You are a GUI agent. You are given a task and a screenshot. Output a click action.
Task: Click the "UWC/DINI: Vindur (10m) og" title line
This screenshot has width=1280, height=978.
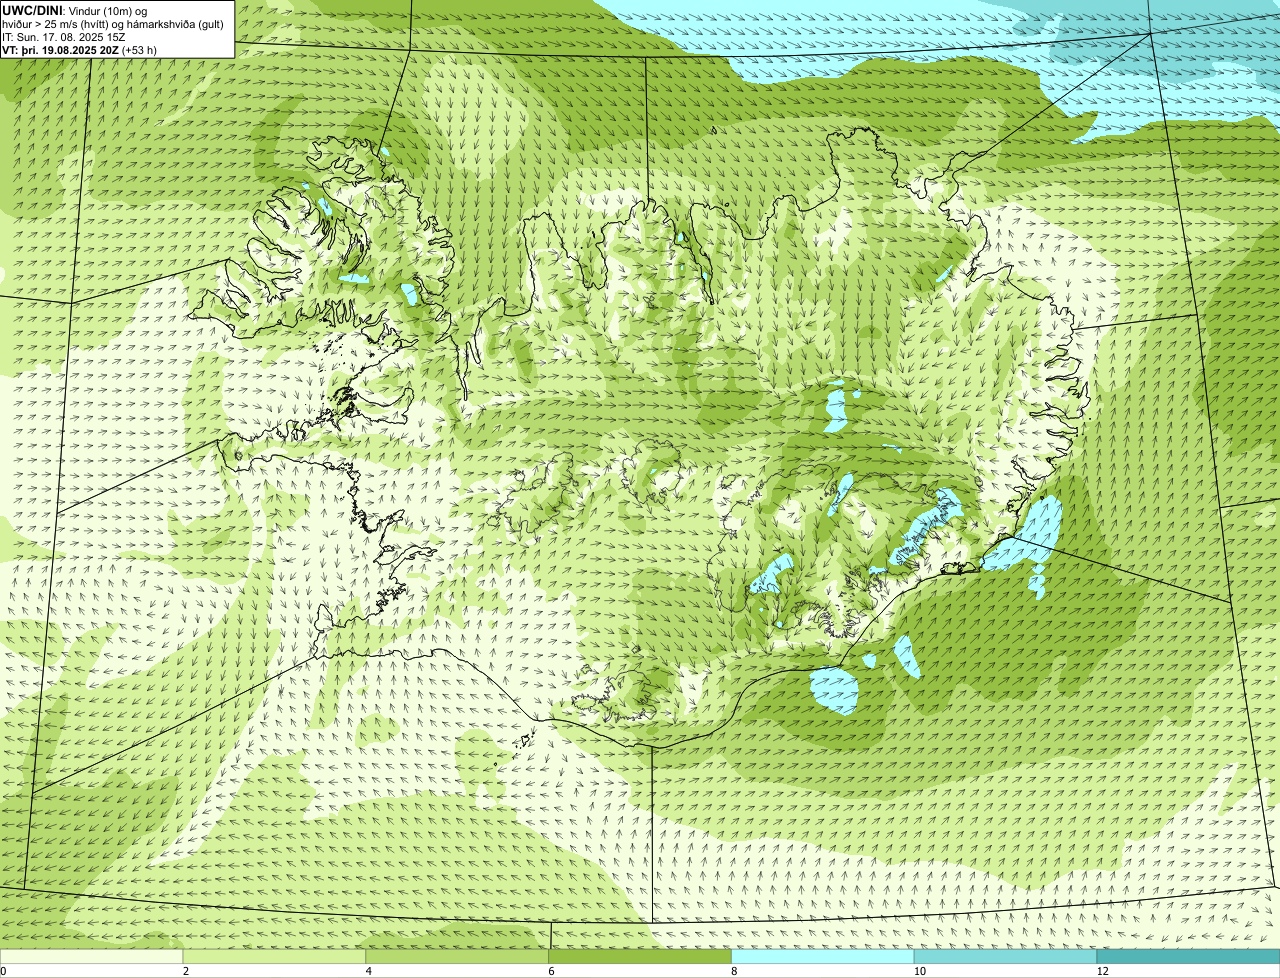(75, 10)
